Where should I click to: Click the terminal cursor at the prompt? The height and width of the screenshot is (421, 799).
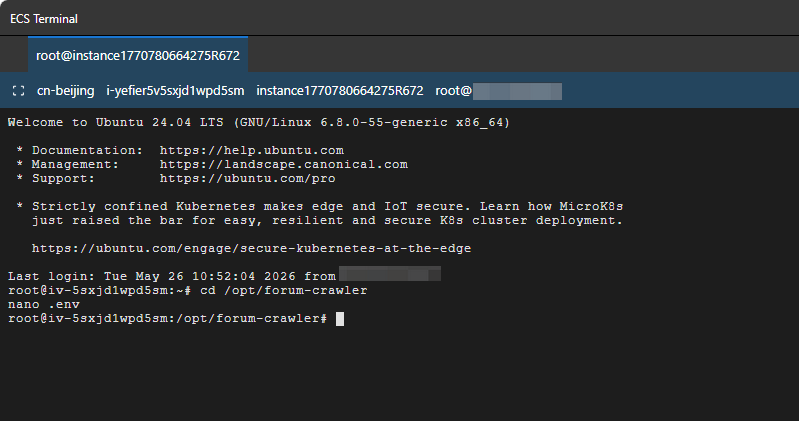coord(340,319)
